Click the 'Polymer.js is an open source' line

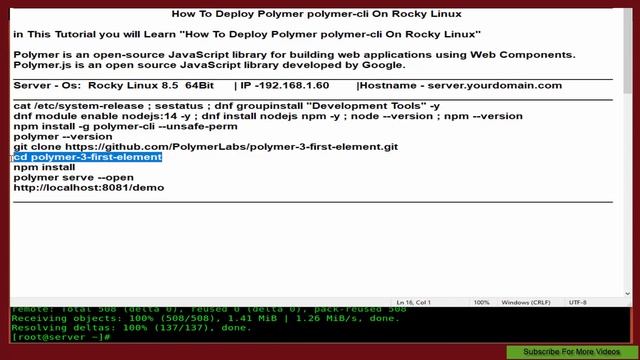pyautogui.click(x=209, y=65)
